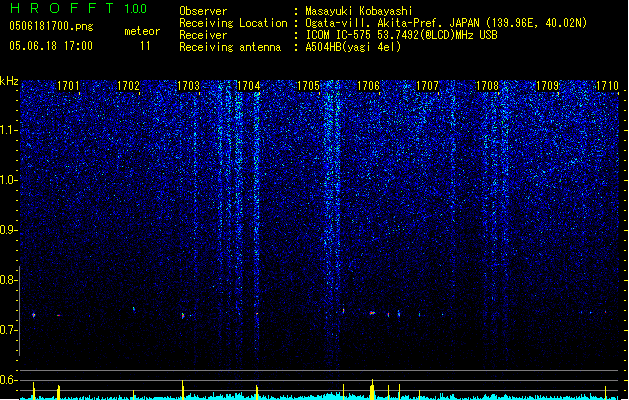Click the 1702 time marker
The image size is (629, 400).
pos(128,86)
